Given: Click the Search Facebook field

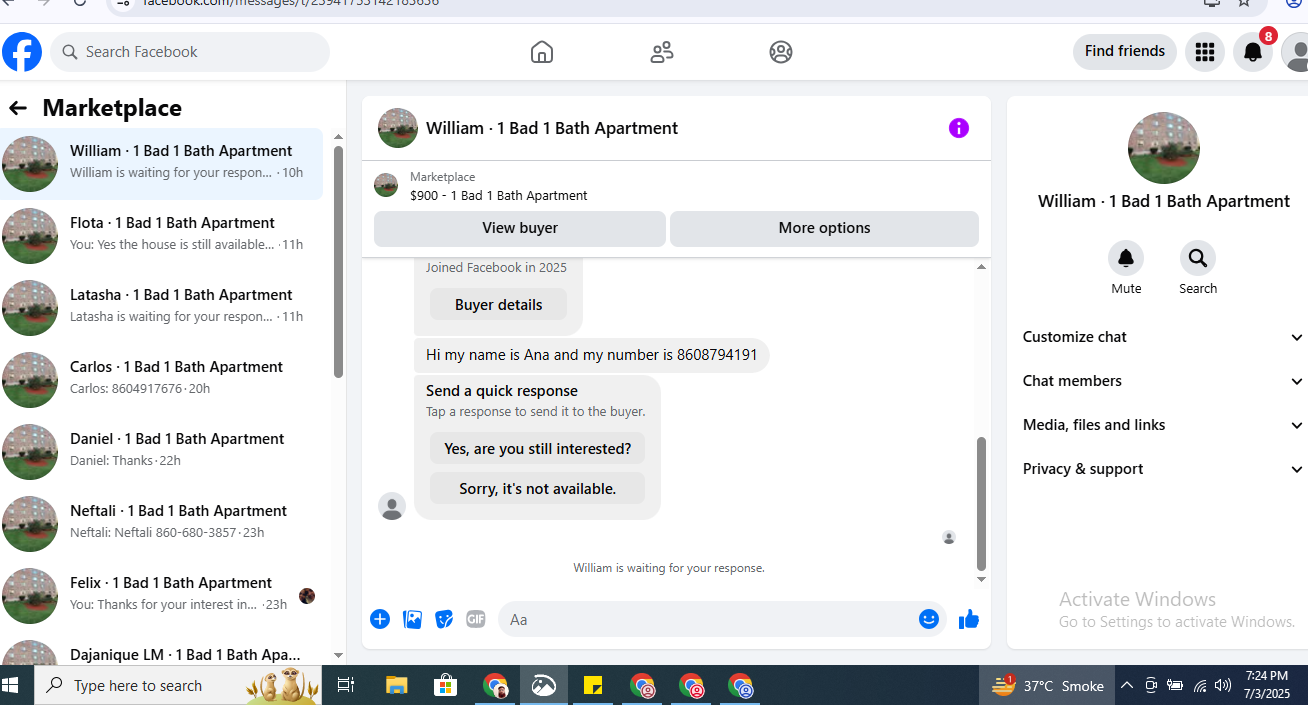Looking at the screenshot, I should (x=190, y=52).
